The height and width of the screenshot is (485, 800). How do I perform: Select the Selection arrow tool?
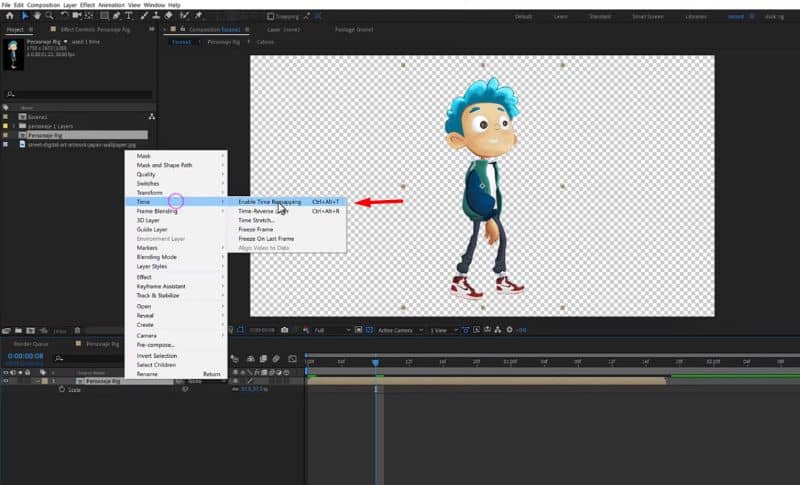23,16
